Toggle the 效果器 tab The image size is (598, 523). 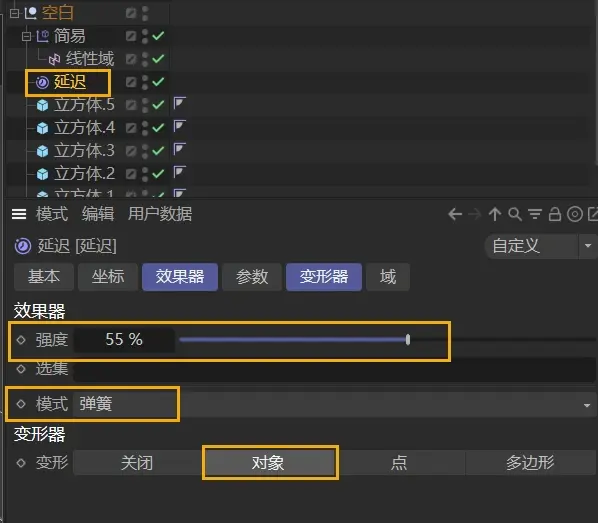[180, 277]
